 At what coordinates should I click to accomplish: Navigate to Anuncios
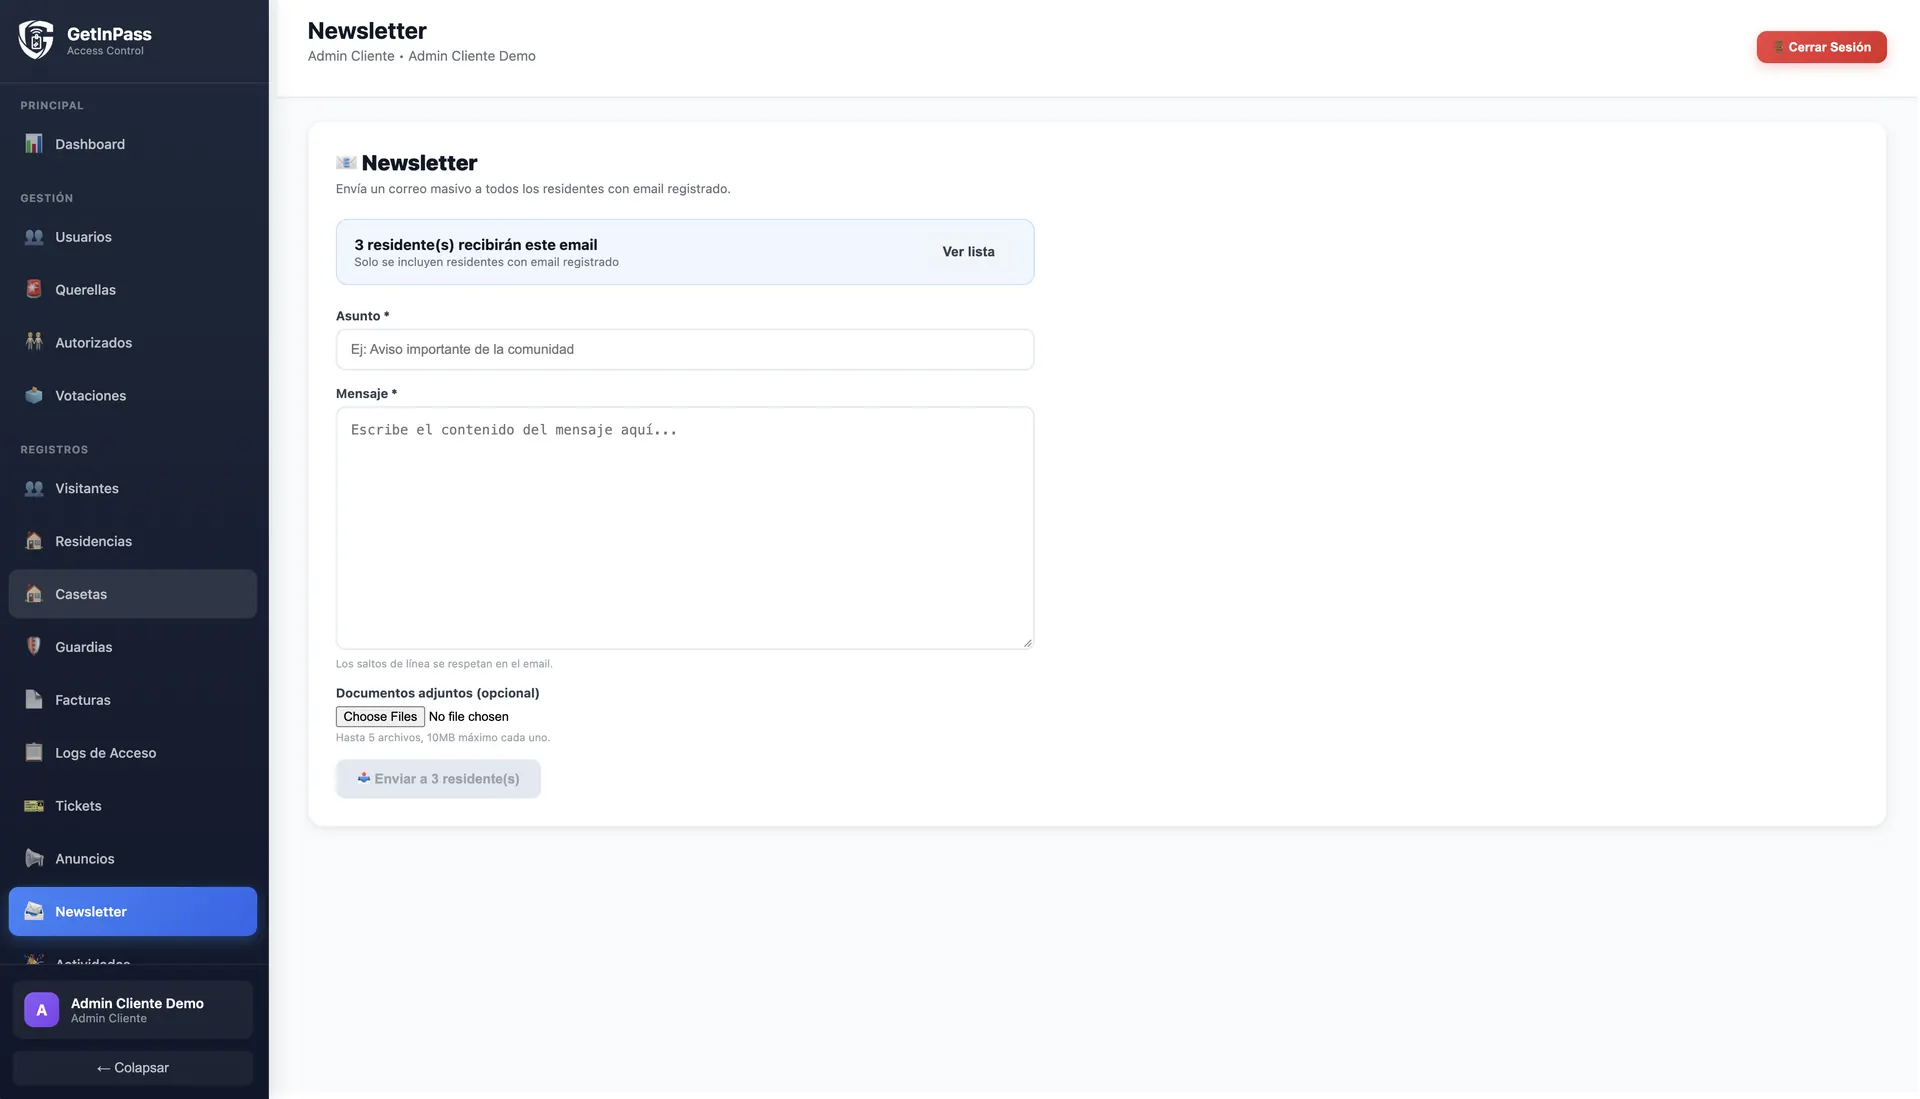[133, 859]
